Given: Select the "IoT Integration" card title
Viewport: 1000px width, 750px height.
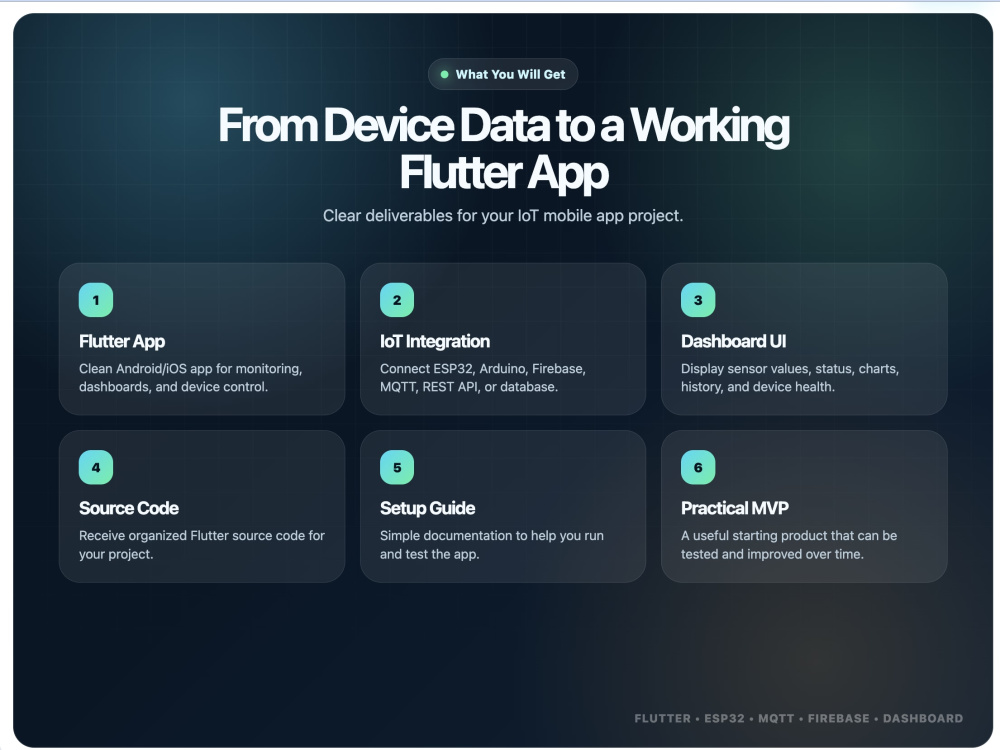Looking at the screenshot, I should point(435,342).
